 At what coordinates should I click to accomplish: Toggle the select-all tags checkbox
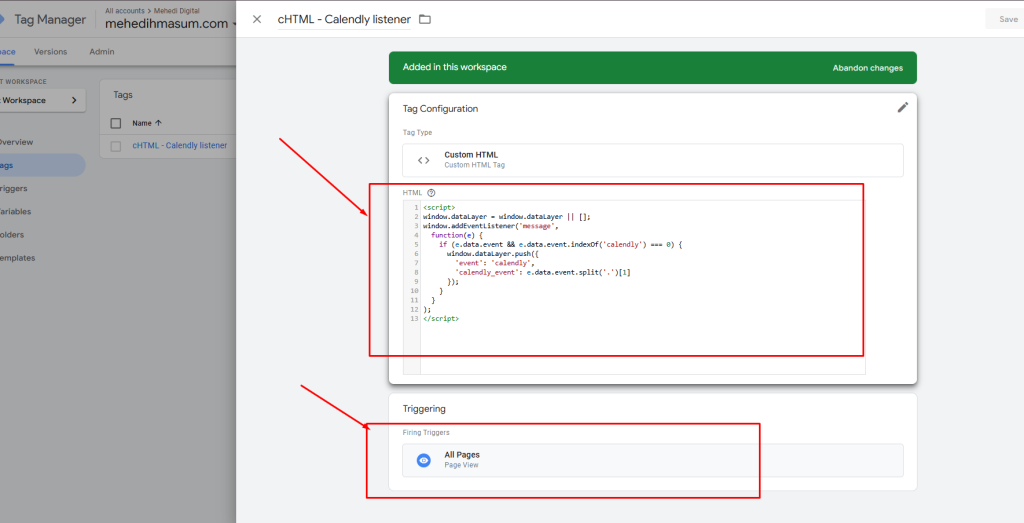[x=116, y=123]
